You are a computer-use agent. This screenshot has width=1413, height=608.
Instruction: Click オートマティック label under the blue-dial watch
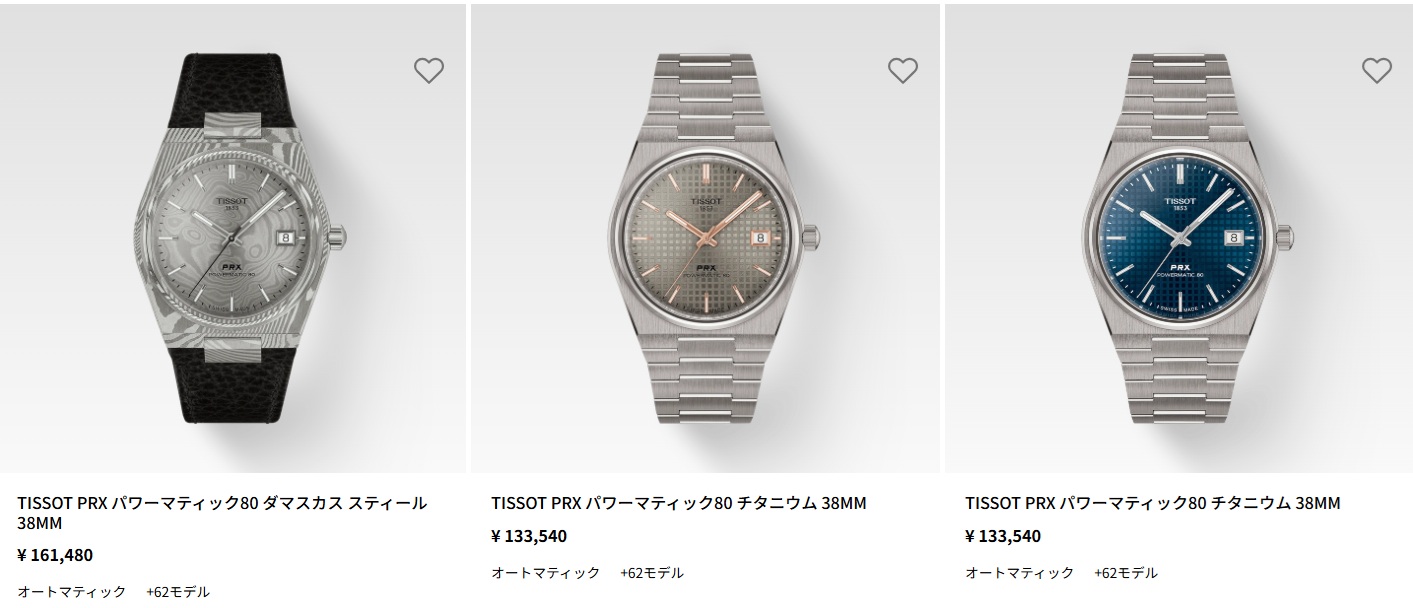pyautogui.click(x=1020, y=573)
